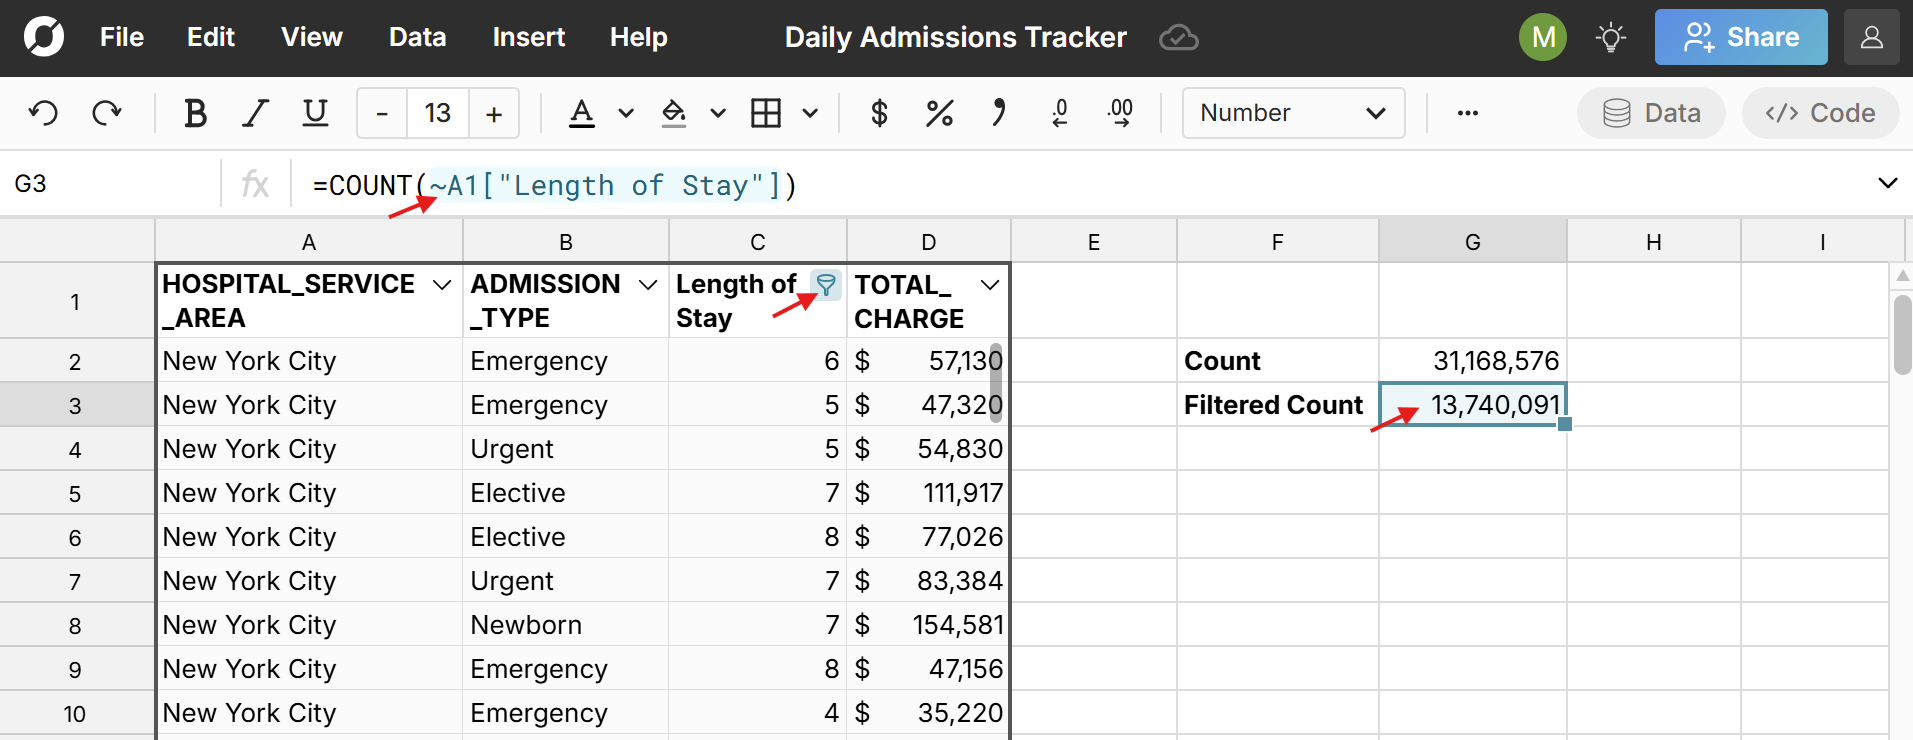Image resolution: width=1913 pixels, height=740 pixels.
Task: Toggle thousands comma separator
Action: tap(998, 113)
